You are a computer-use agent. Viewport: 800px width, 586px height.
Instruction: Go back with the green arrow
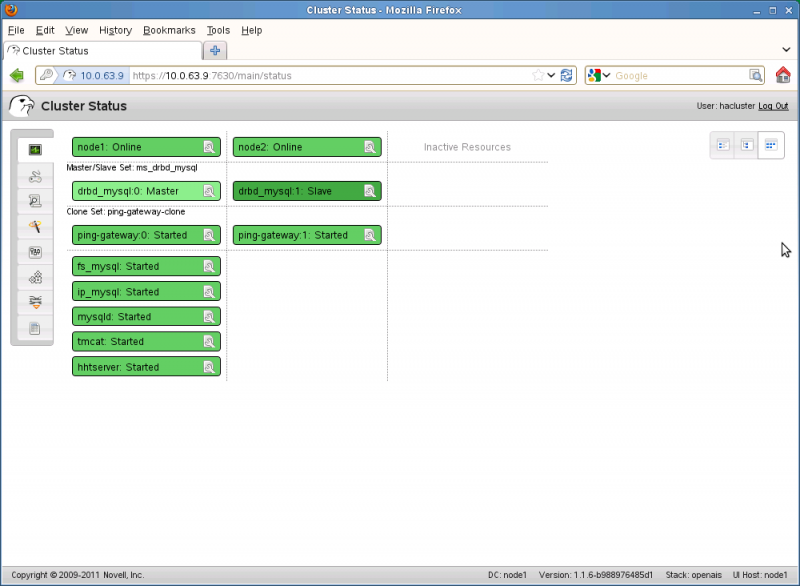17,75
